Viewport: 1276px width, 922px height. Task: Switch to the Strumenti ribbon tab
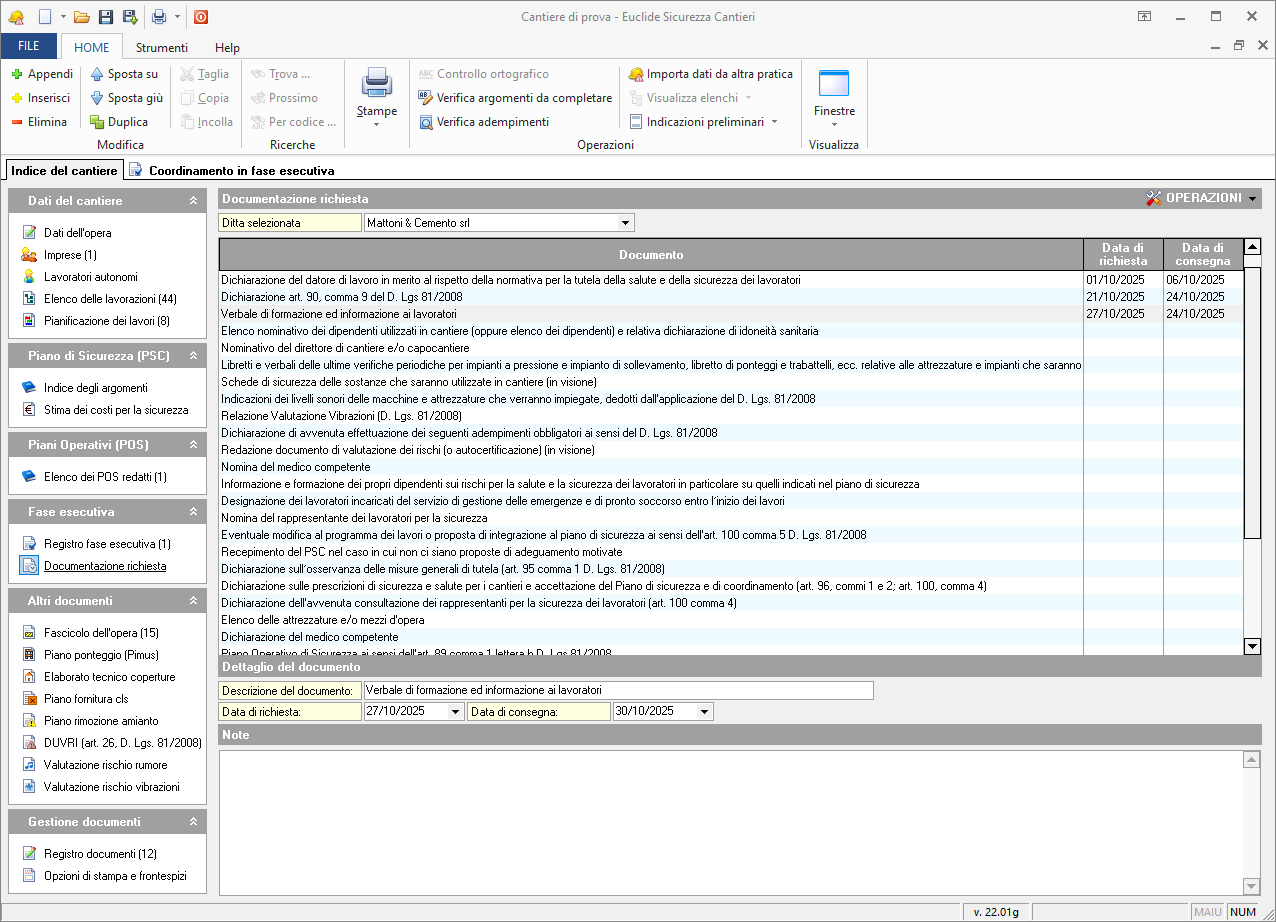[162, 47]
